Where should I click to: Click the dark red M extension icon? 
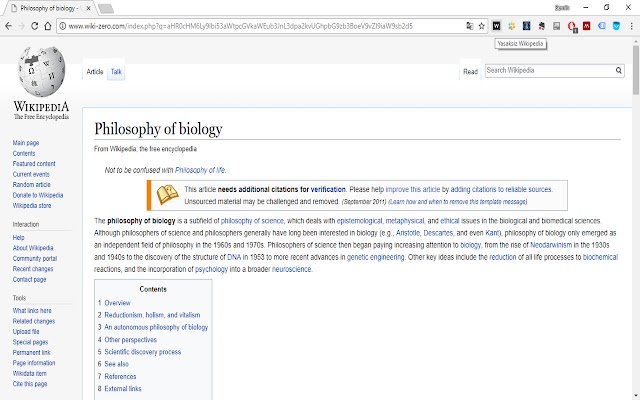point(587,26)
